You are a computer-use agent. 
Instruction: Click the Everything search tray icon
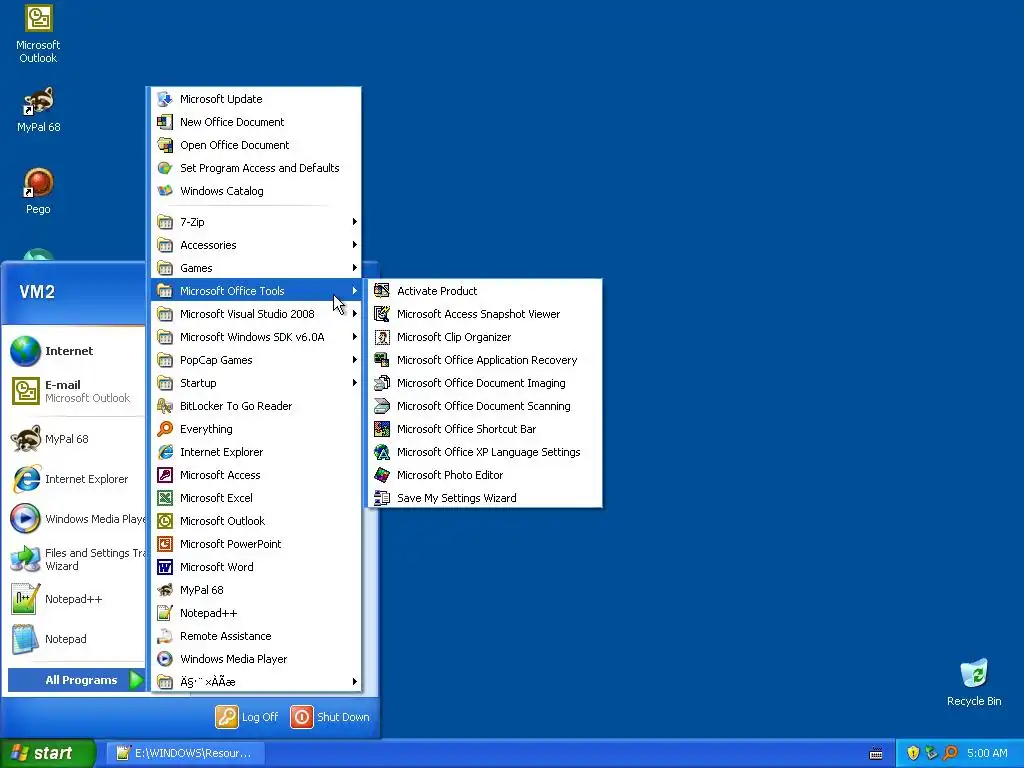coord(950,753)
